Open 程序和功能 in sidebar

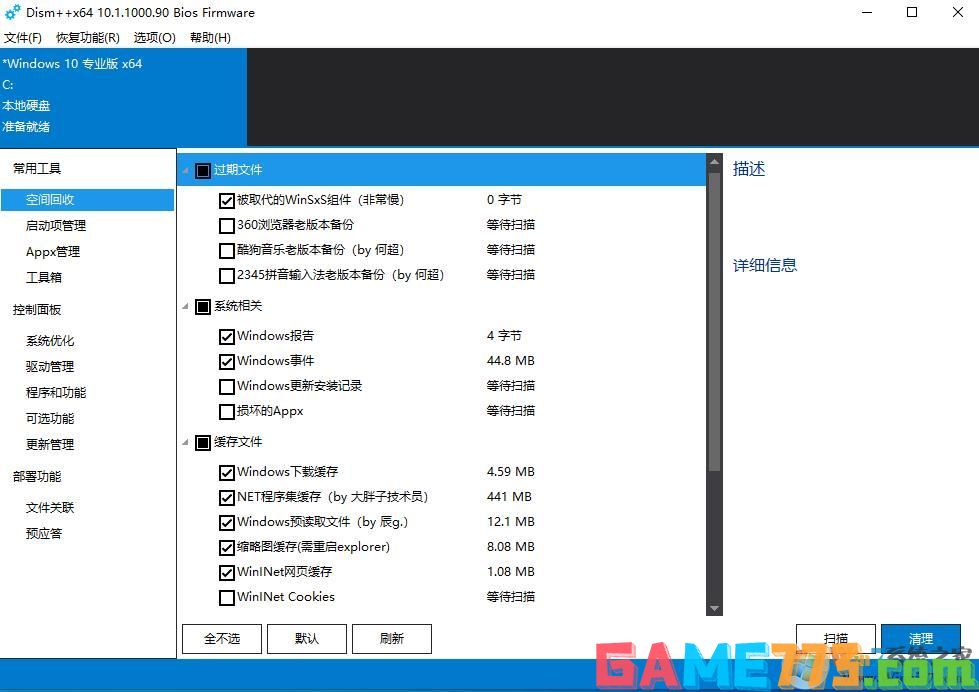56,393
